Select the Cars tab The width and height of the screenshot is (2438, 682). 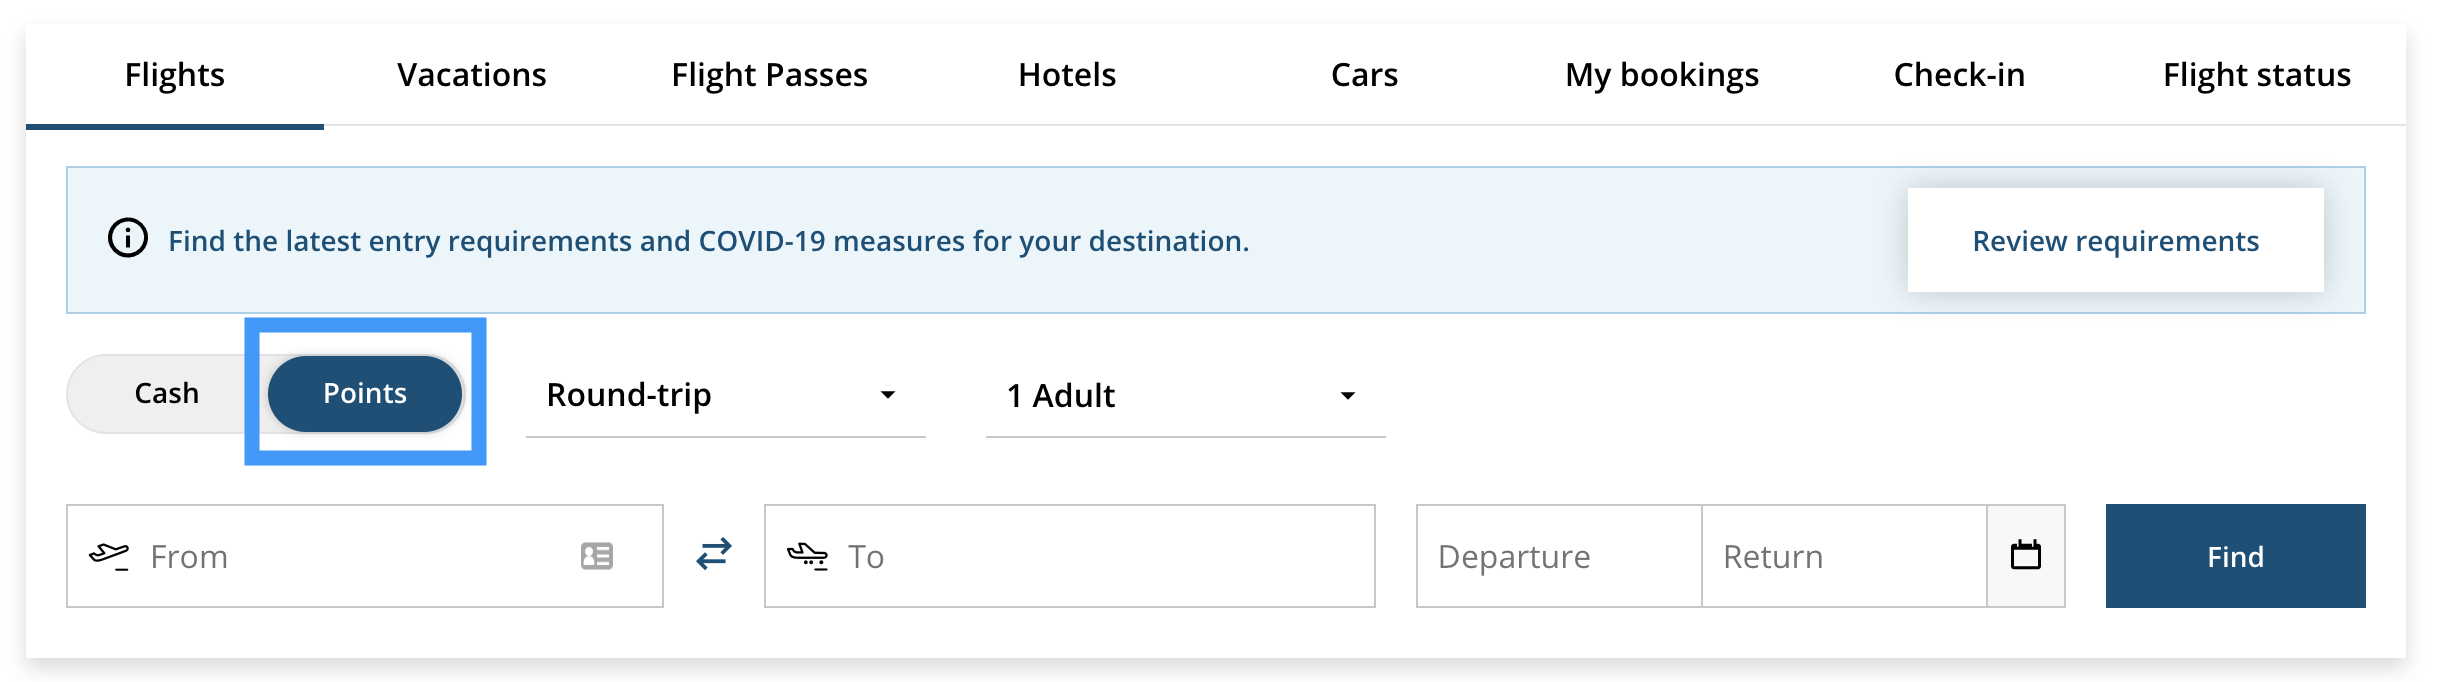[1364, 75]
